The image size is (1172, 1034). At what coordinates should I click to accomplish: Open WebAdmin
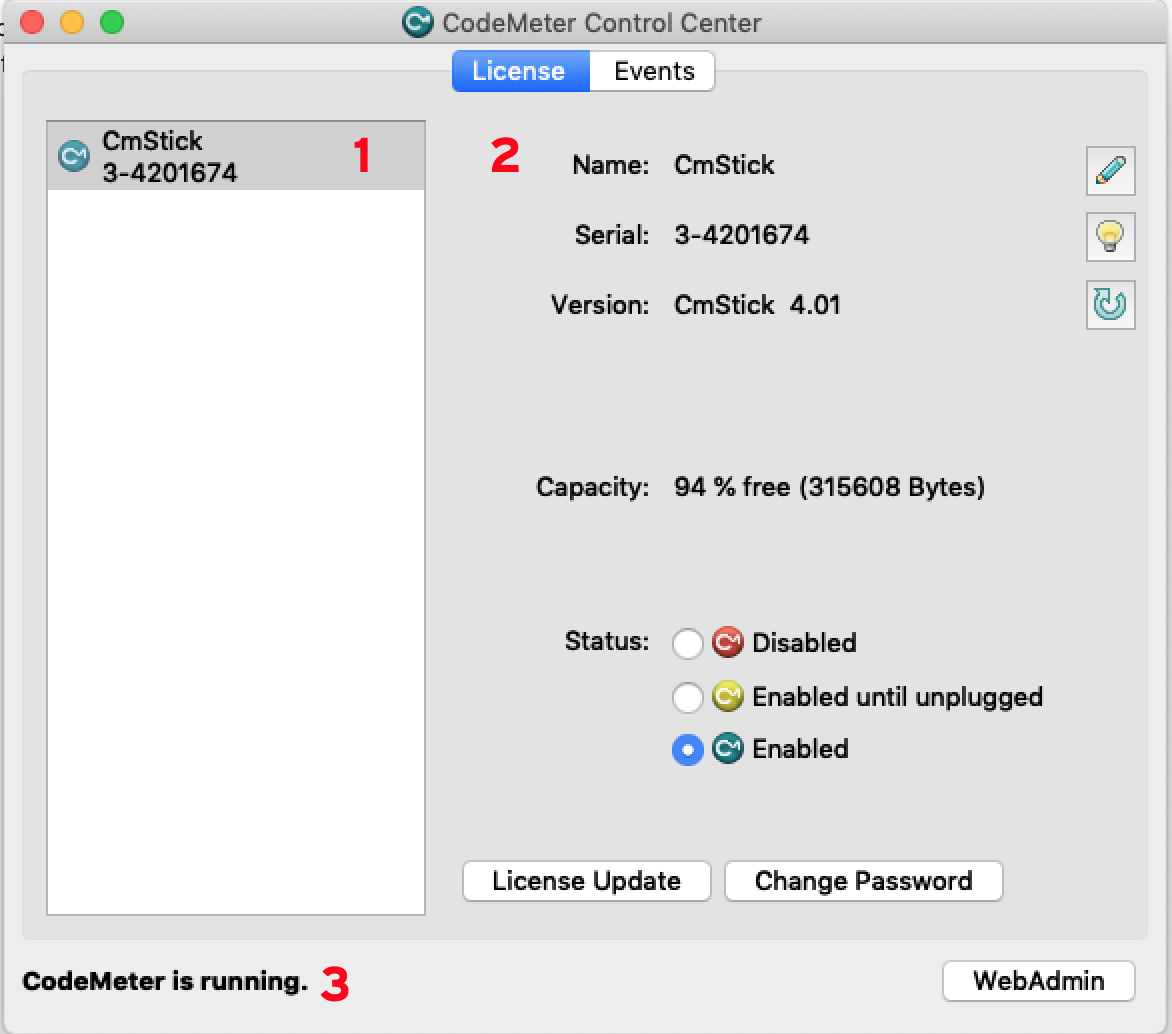click(x=1039, y=980)
